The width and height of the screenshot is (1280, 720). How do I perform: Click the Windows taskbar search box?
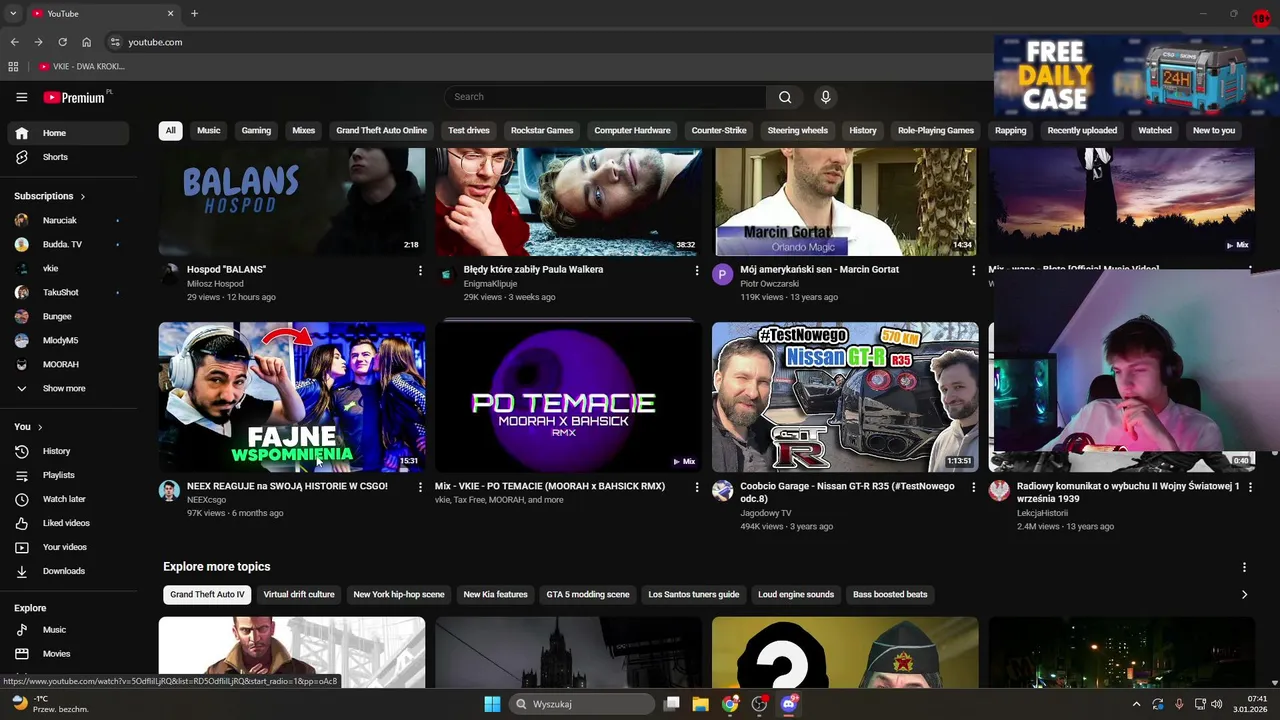pos(582,704)
